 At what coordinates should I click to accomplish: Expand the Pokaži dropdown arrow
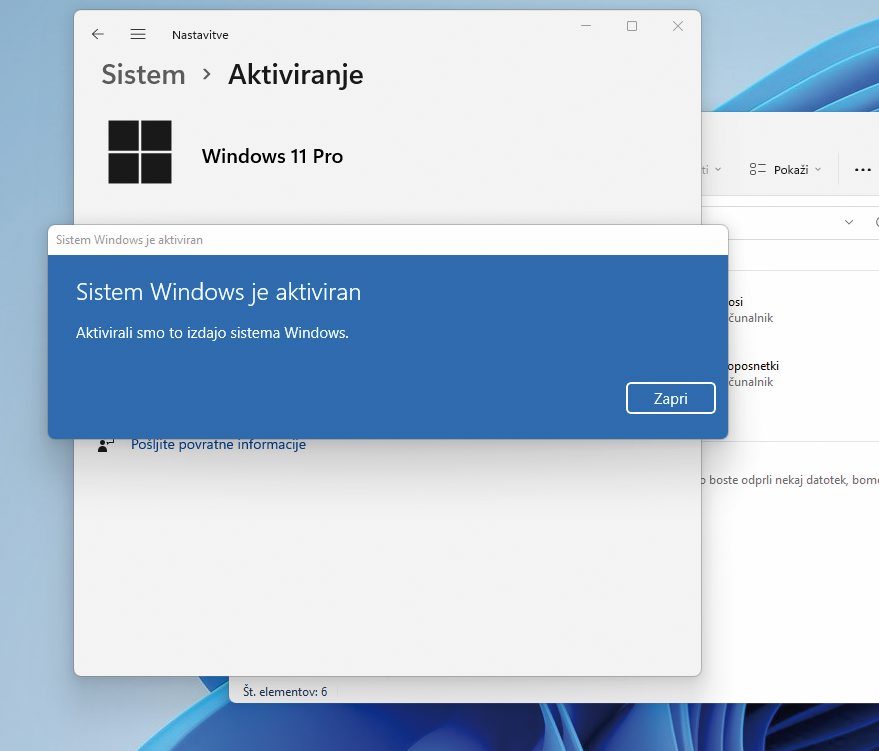click(x=818, y=170)
